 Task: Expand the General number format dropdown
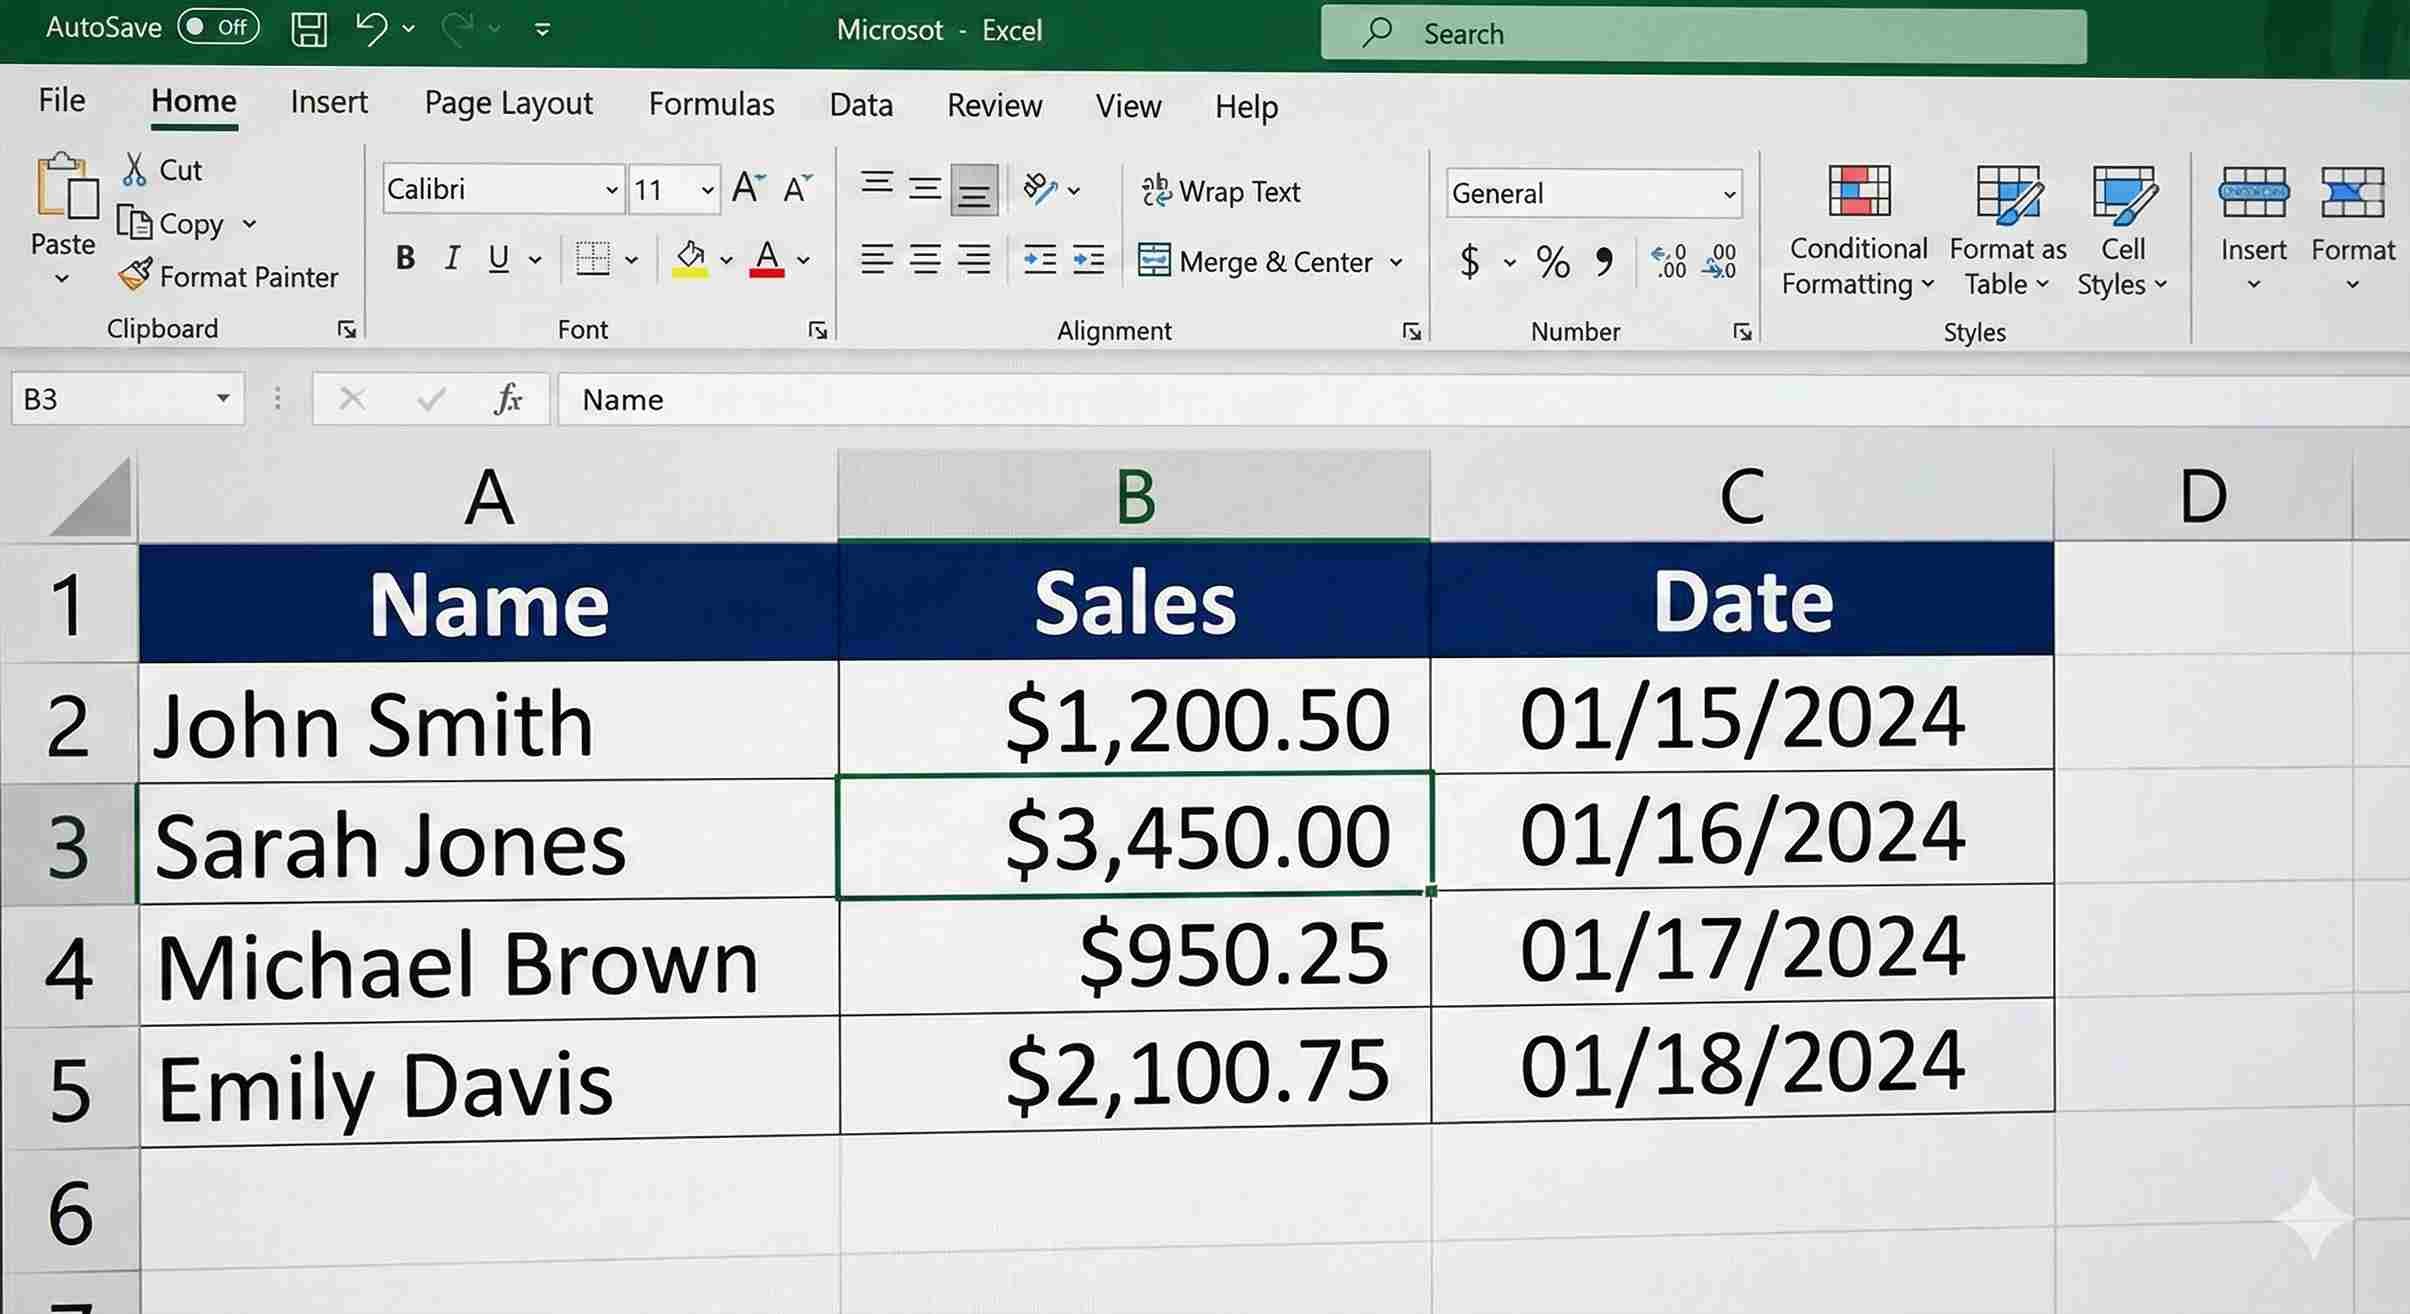(1729, 194)
